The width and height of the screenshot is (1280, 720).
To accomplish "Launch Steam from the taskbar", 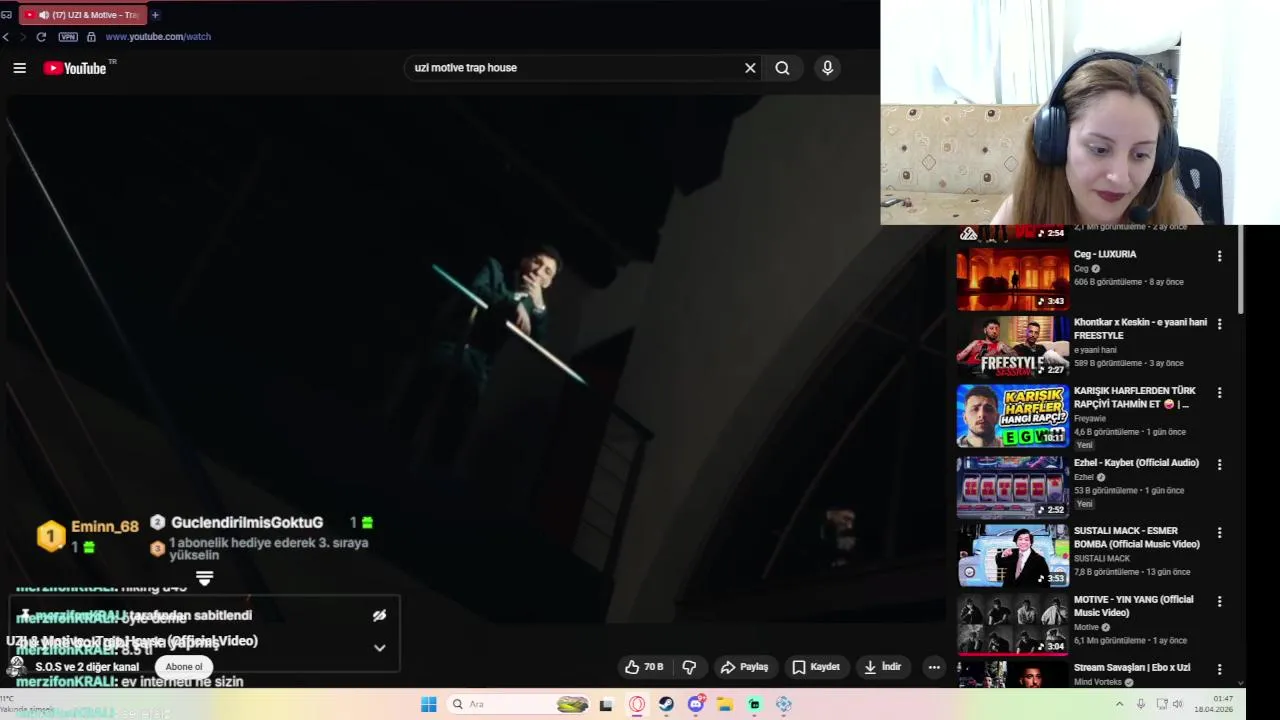I will (666, 704).
